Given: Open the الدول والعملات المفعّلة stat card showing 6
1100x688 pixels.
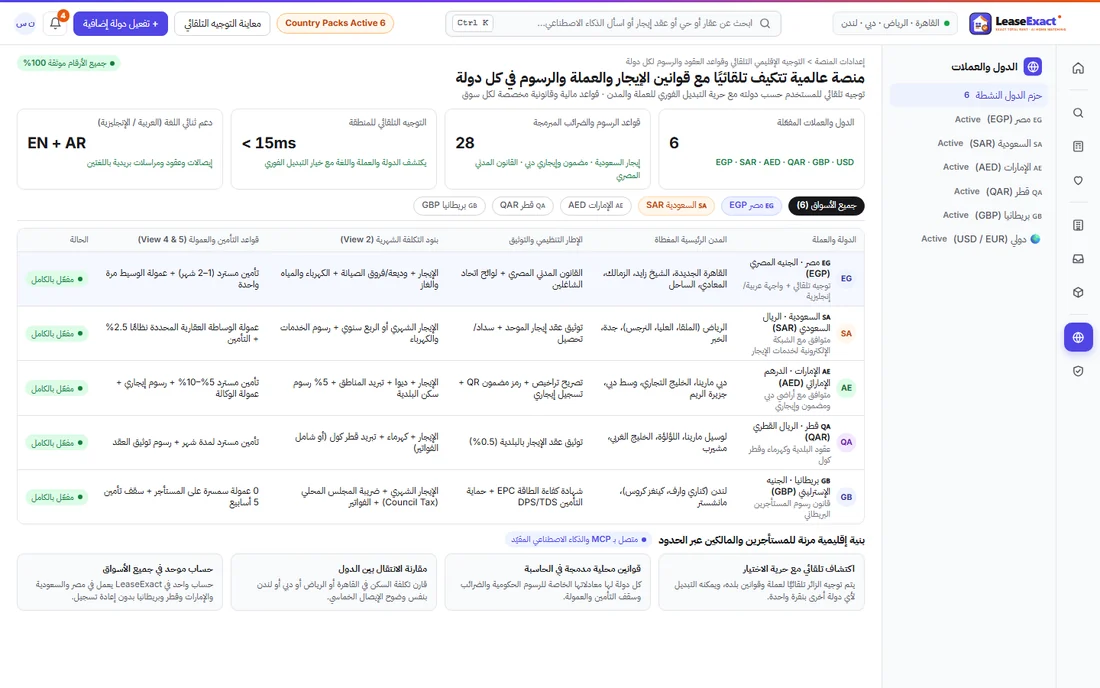Looking at the screenshot, I should [x=761, y=149].
